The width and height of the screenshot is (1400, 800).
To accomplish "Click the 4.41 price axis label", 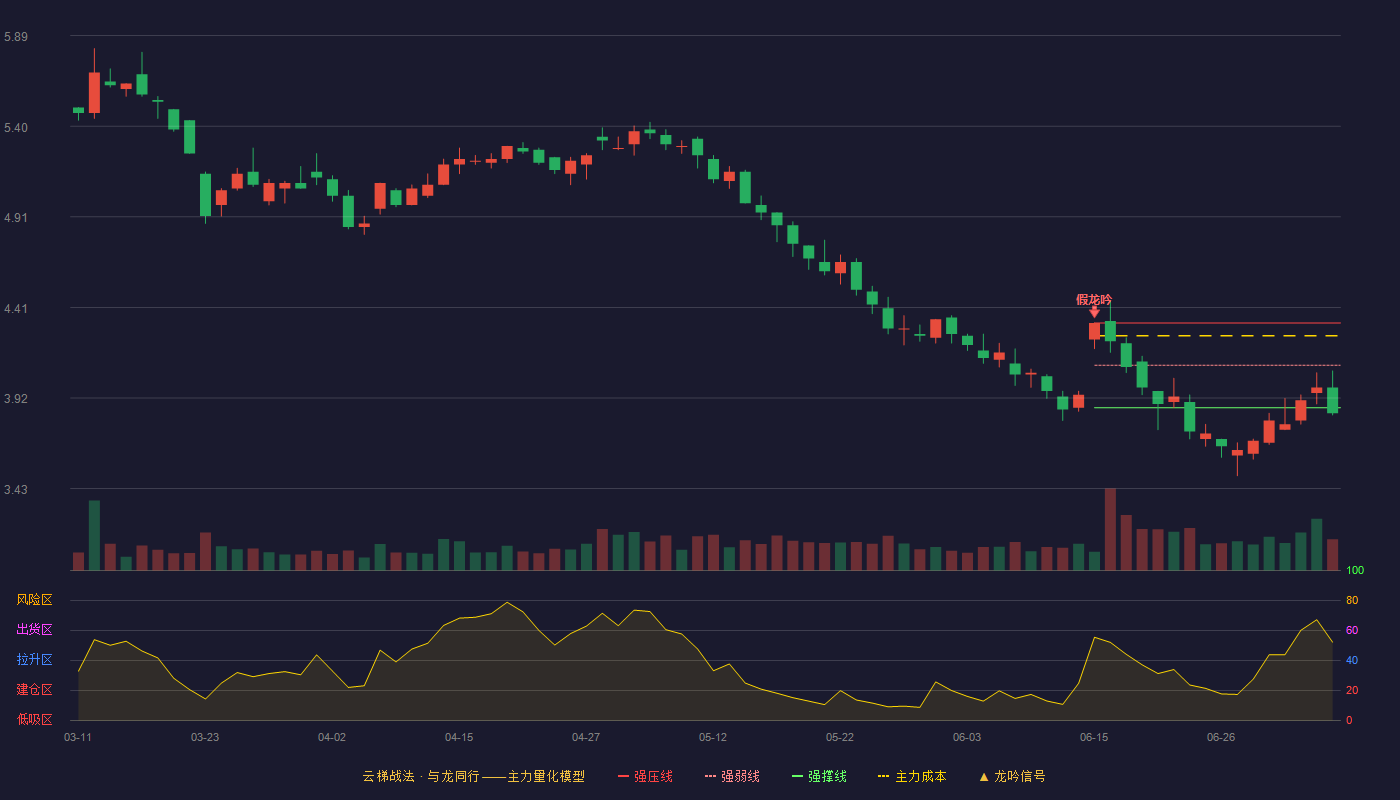I will click(16, 309).
